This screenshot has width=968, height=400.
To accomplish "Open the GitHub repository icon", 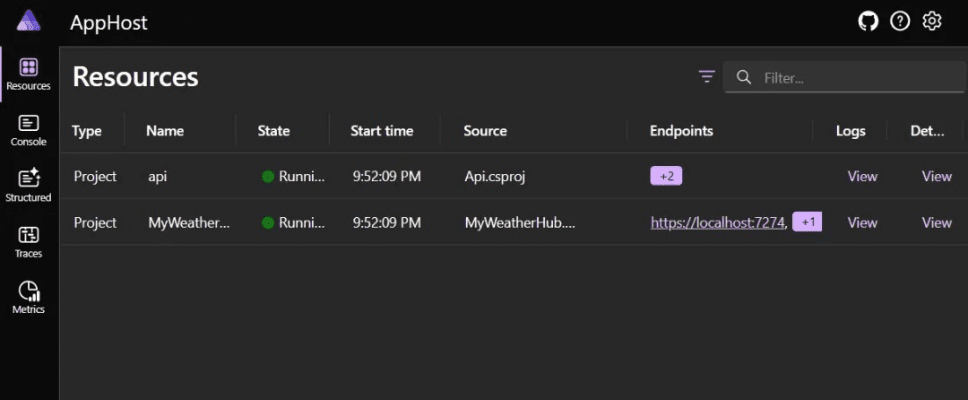I will point(869,21).
